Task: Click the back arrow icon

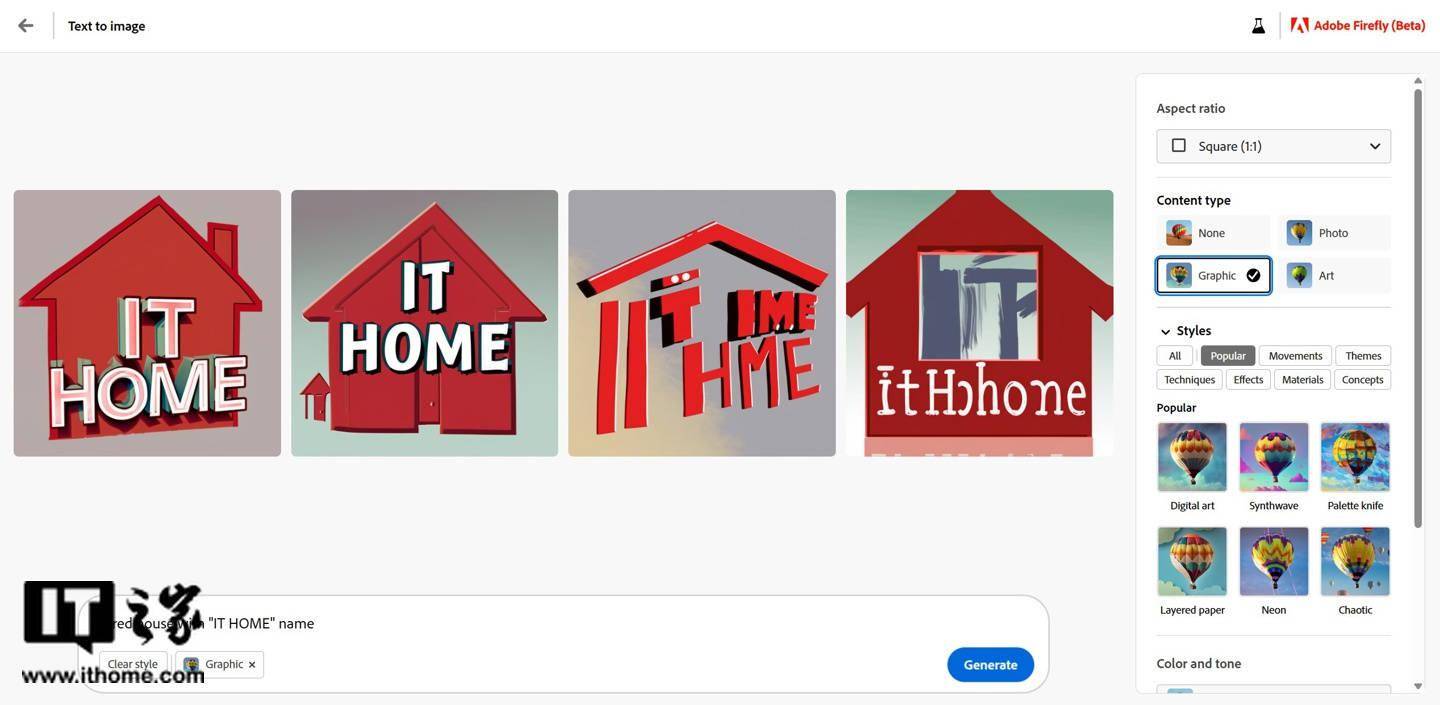Action: [26, 26]
